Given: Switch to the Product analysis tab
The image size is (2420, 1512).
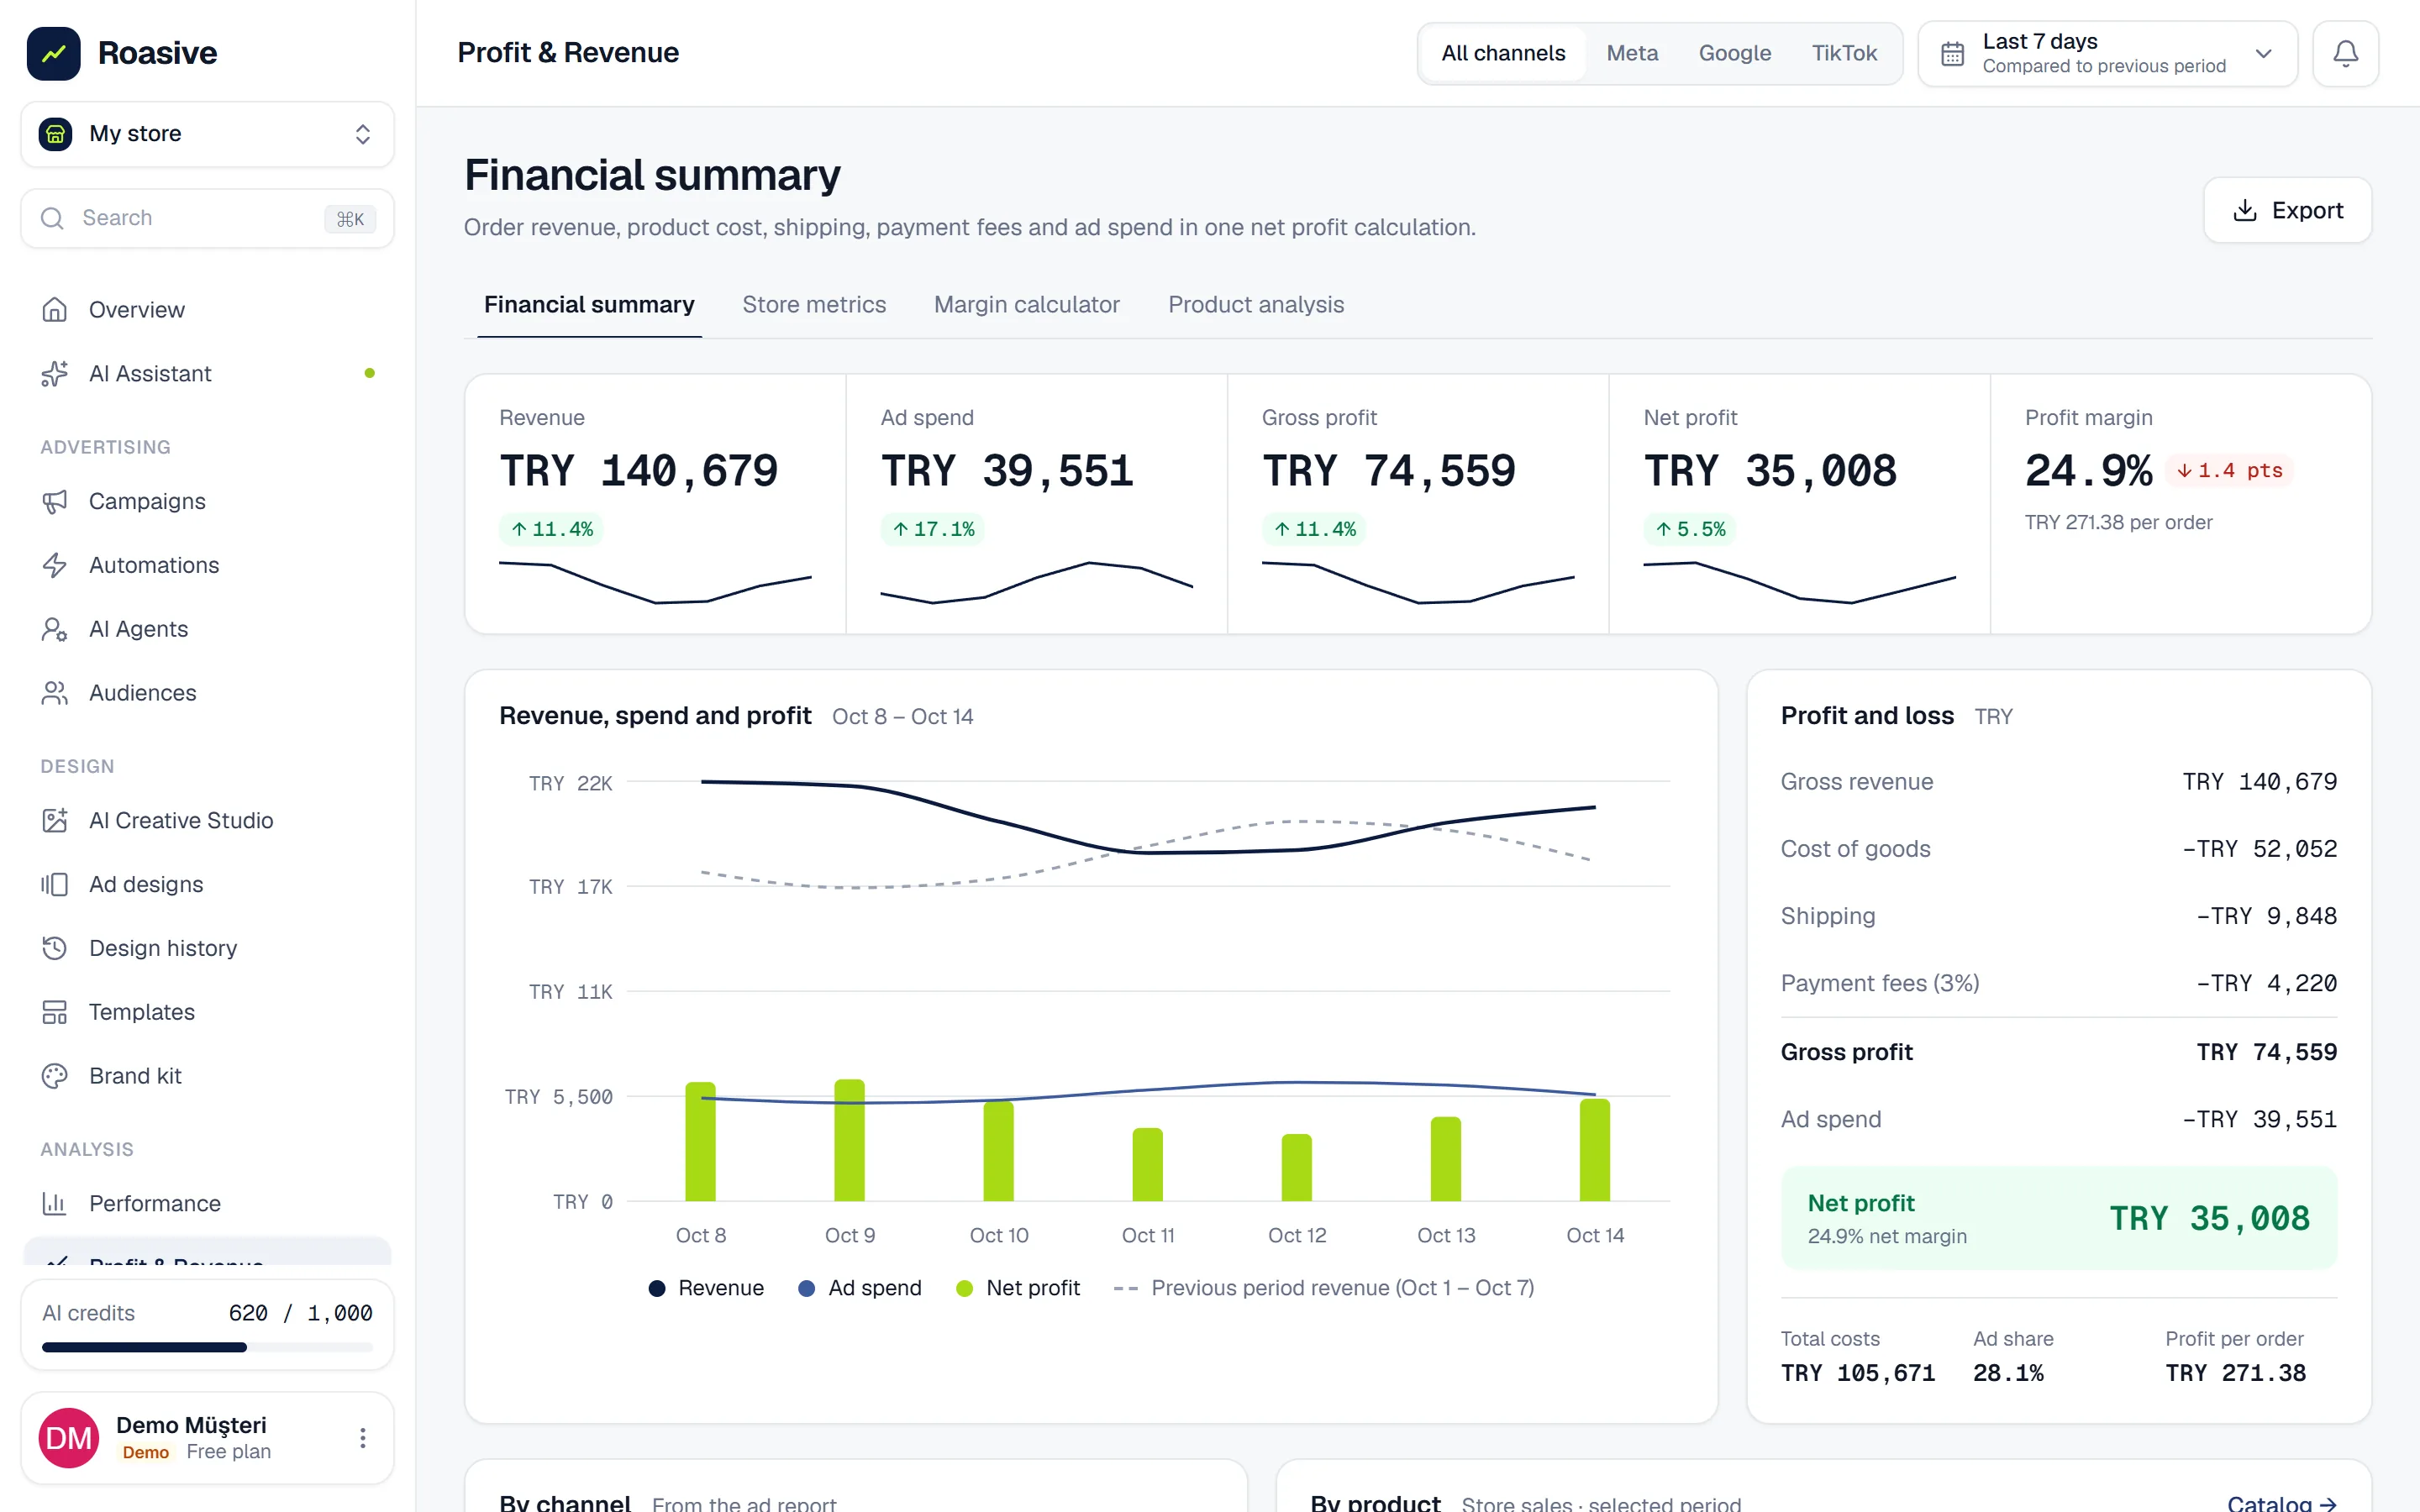Looking at the screenshot, I should click(1256, 305).
